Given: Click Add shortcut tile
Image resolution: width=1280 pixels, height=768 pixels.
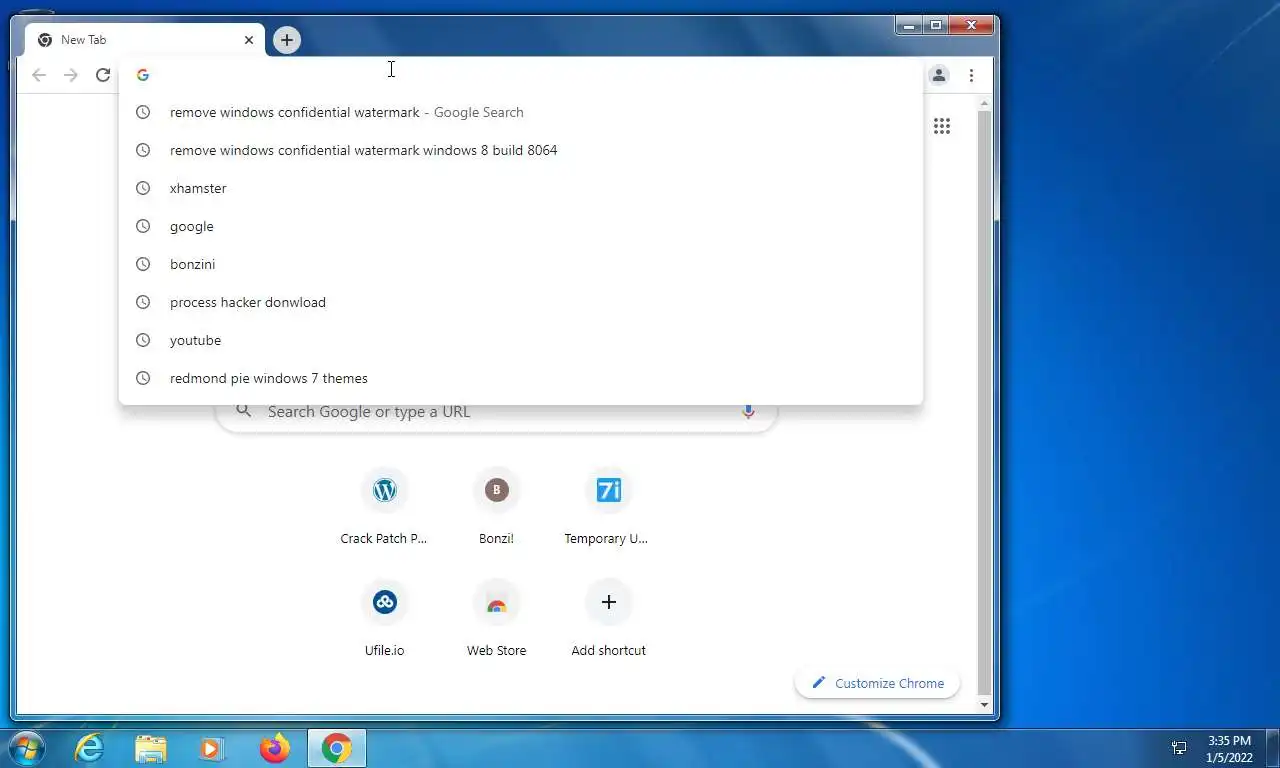Looking at the screenshot, I should tap(608, 620).
